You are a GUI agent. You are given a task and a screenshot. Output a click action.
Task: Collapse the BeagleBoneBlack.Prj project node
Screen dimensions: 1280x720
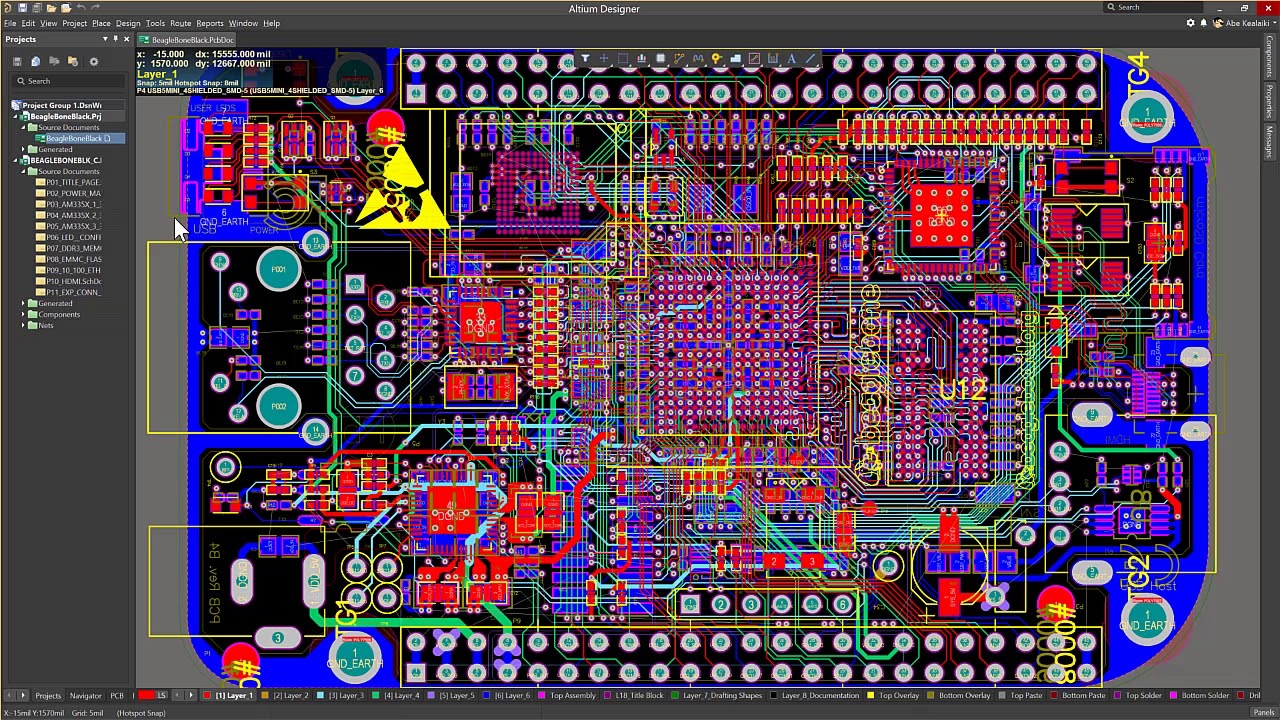pyautogui.click(x=17, y=117)
